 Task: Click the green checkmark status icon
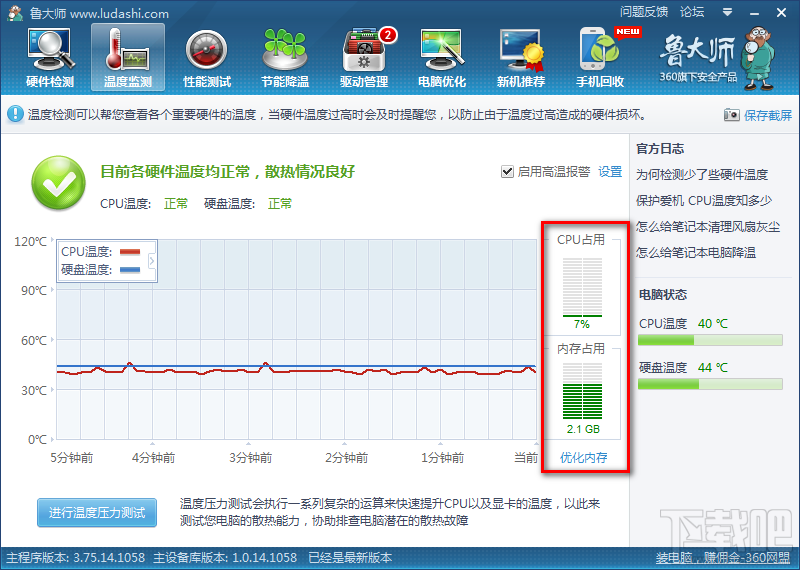(x=58, y=183)
